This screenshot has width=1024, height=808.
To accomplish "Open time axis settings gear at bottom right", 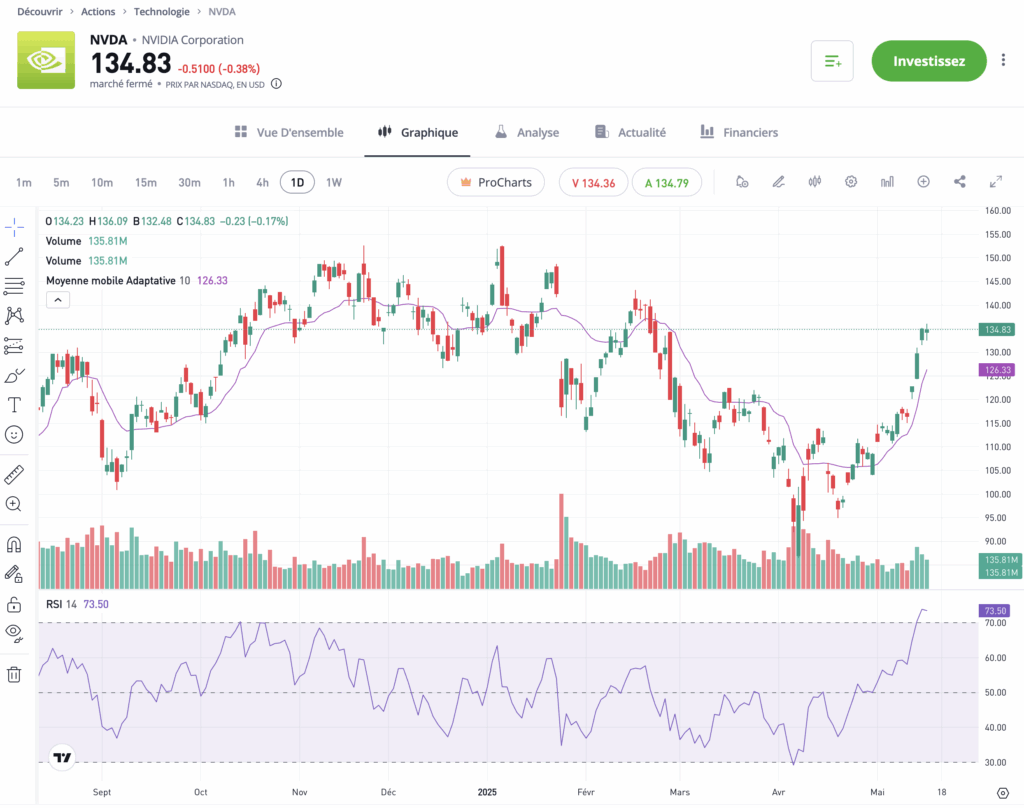I will tap(1003, 793).
